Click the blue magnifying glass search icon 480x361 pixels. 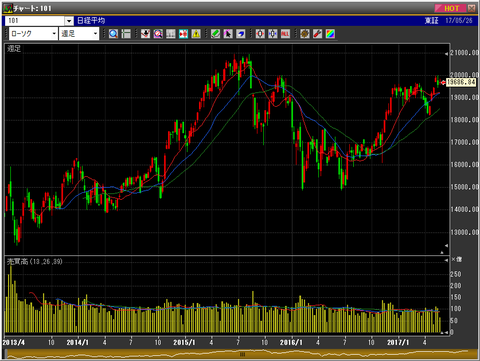click(x=113, y=34)
